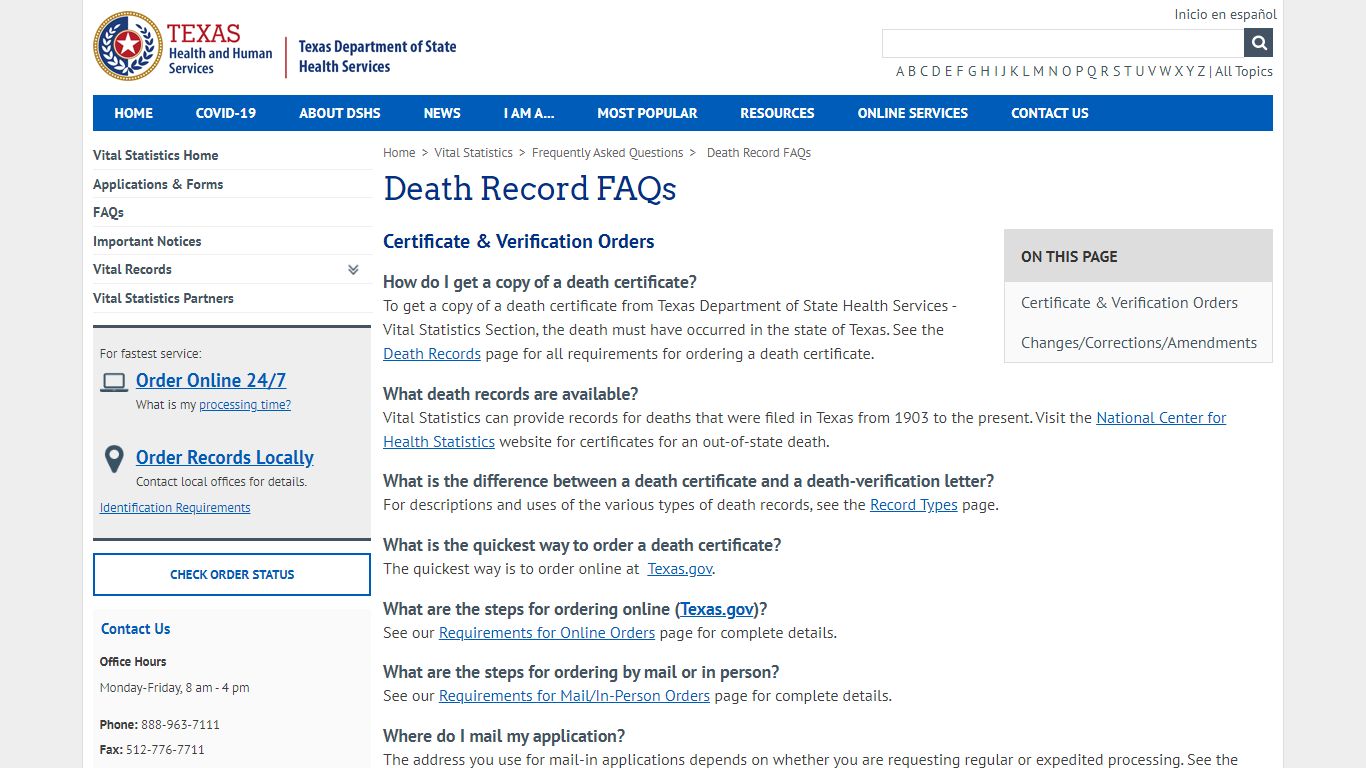Screen dimensions: 1366x768
Task: Jump to Changes/Corrections/Amendments on this page
Action: pyautogui.click(x=1139, y=342)
